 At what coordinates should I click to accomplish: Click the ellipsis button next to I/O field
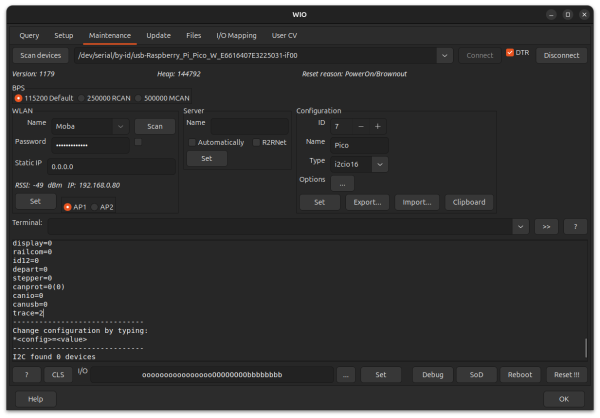[x=345, y=374]
